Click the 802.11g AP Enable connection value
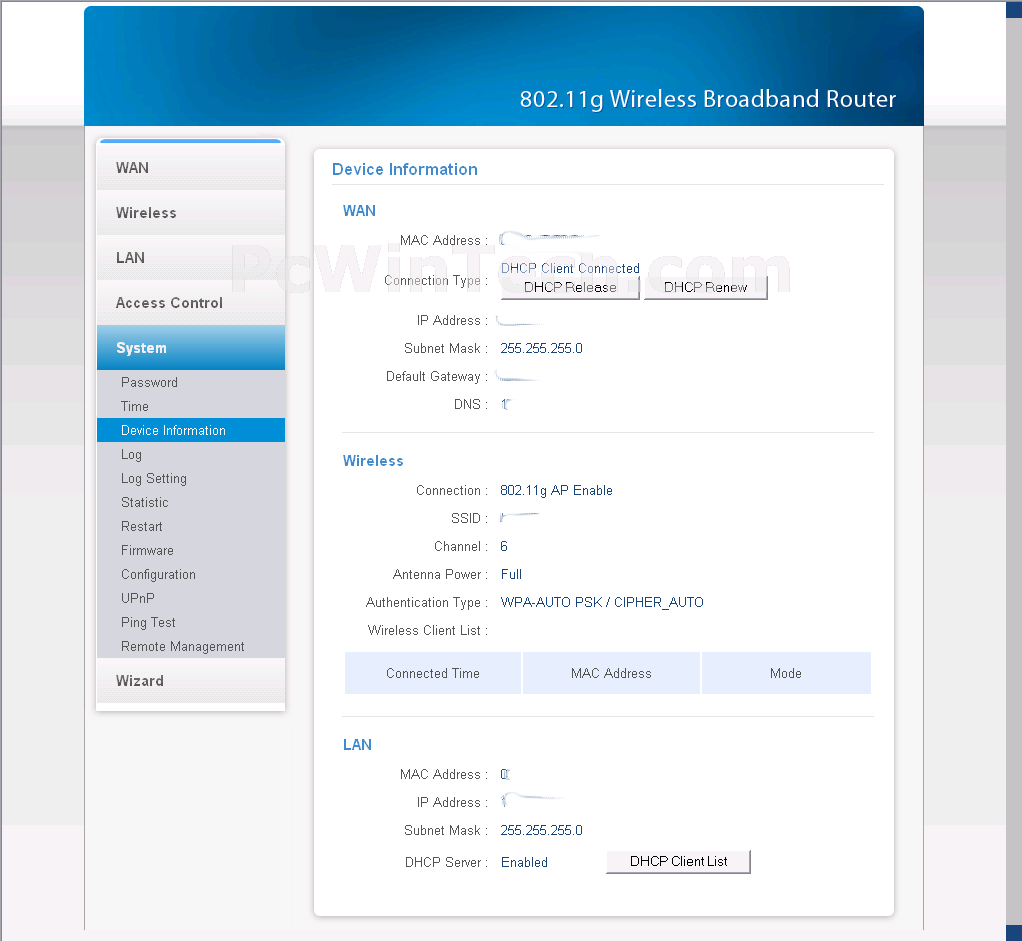 556,491
